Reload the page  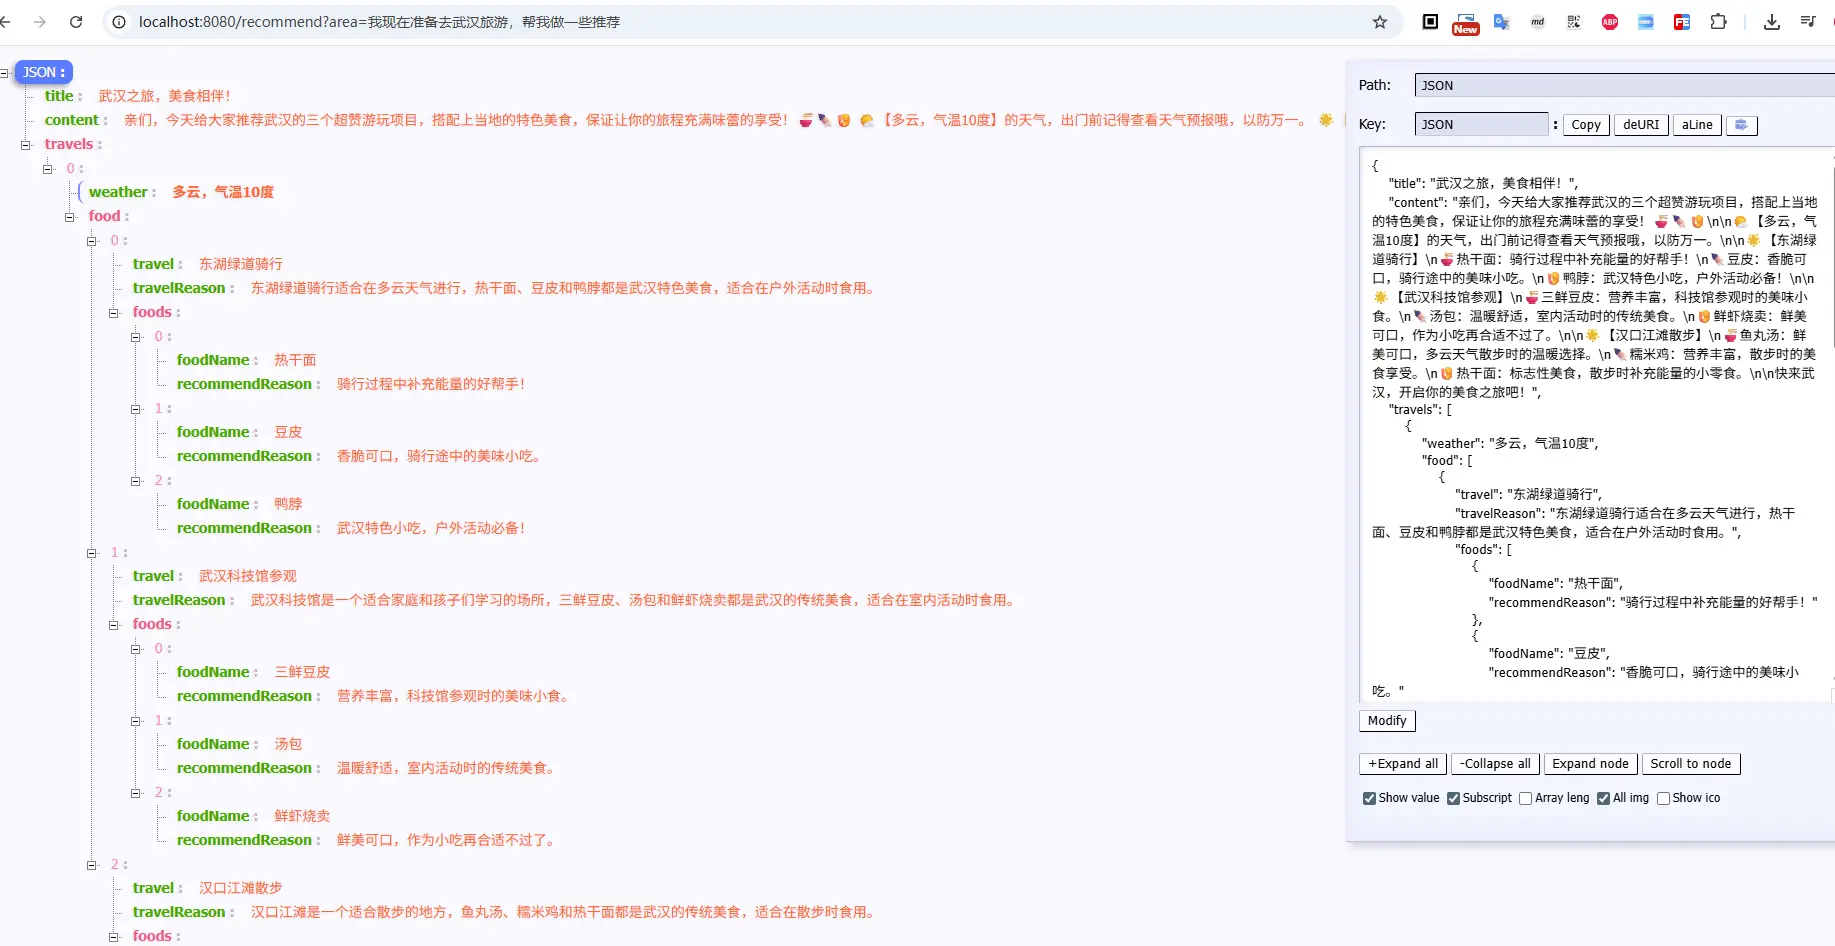(76, 22)
